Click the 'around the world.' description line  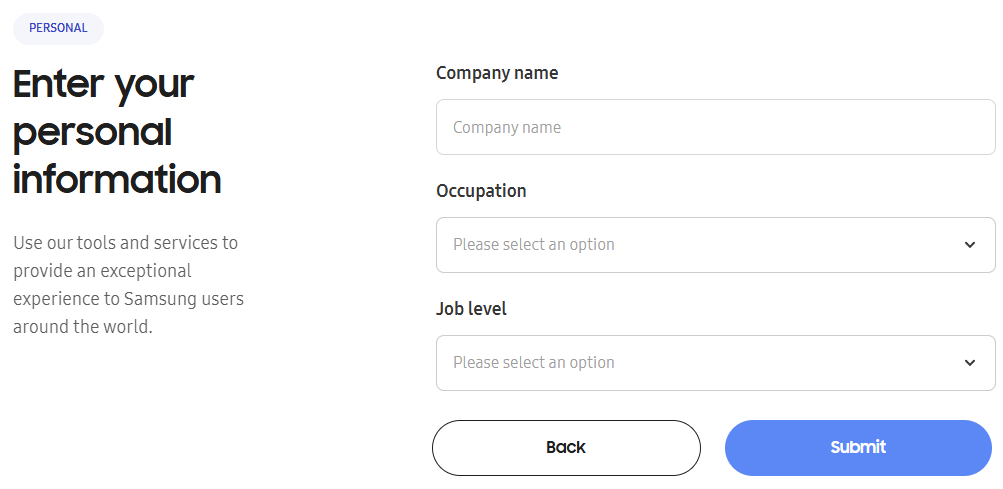click(83, 327)
